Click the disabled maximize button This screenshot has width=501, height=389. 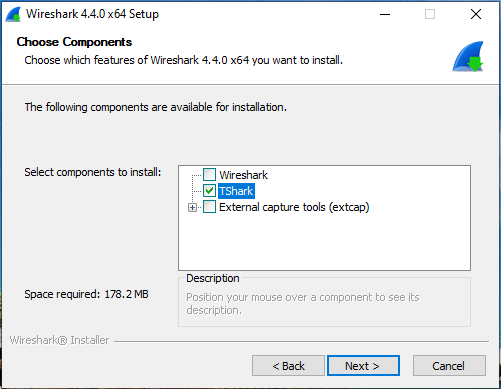(430, 14)
